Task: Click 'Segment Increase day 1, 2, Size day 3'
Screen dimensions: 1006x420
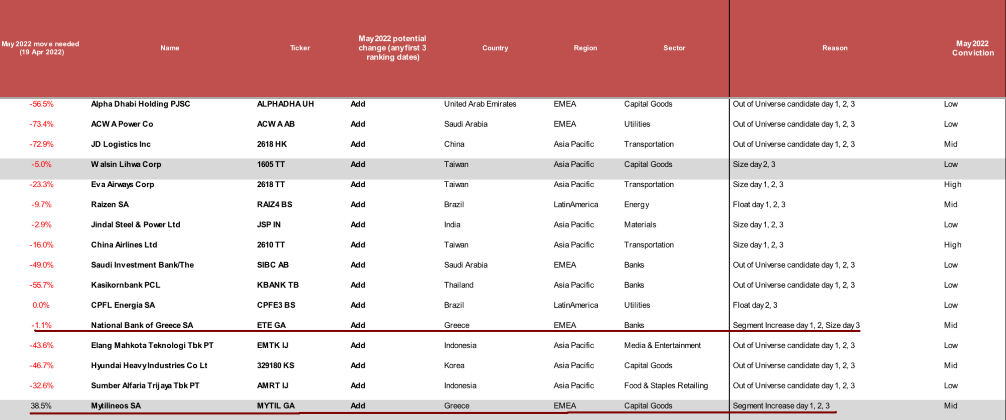Action: tap(796, 326)
